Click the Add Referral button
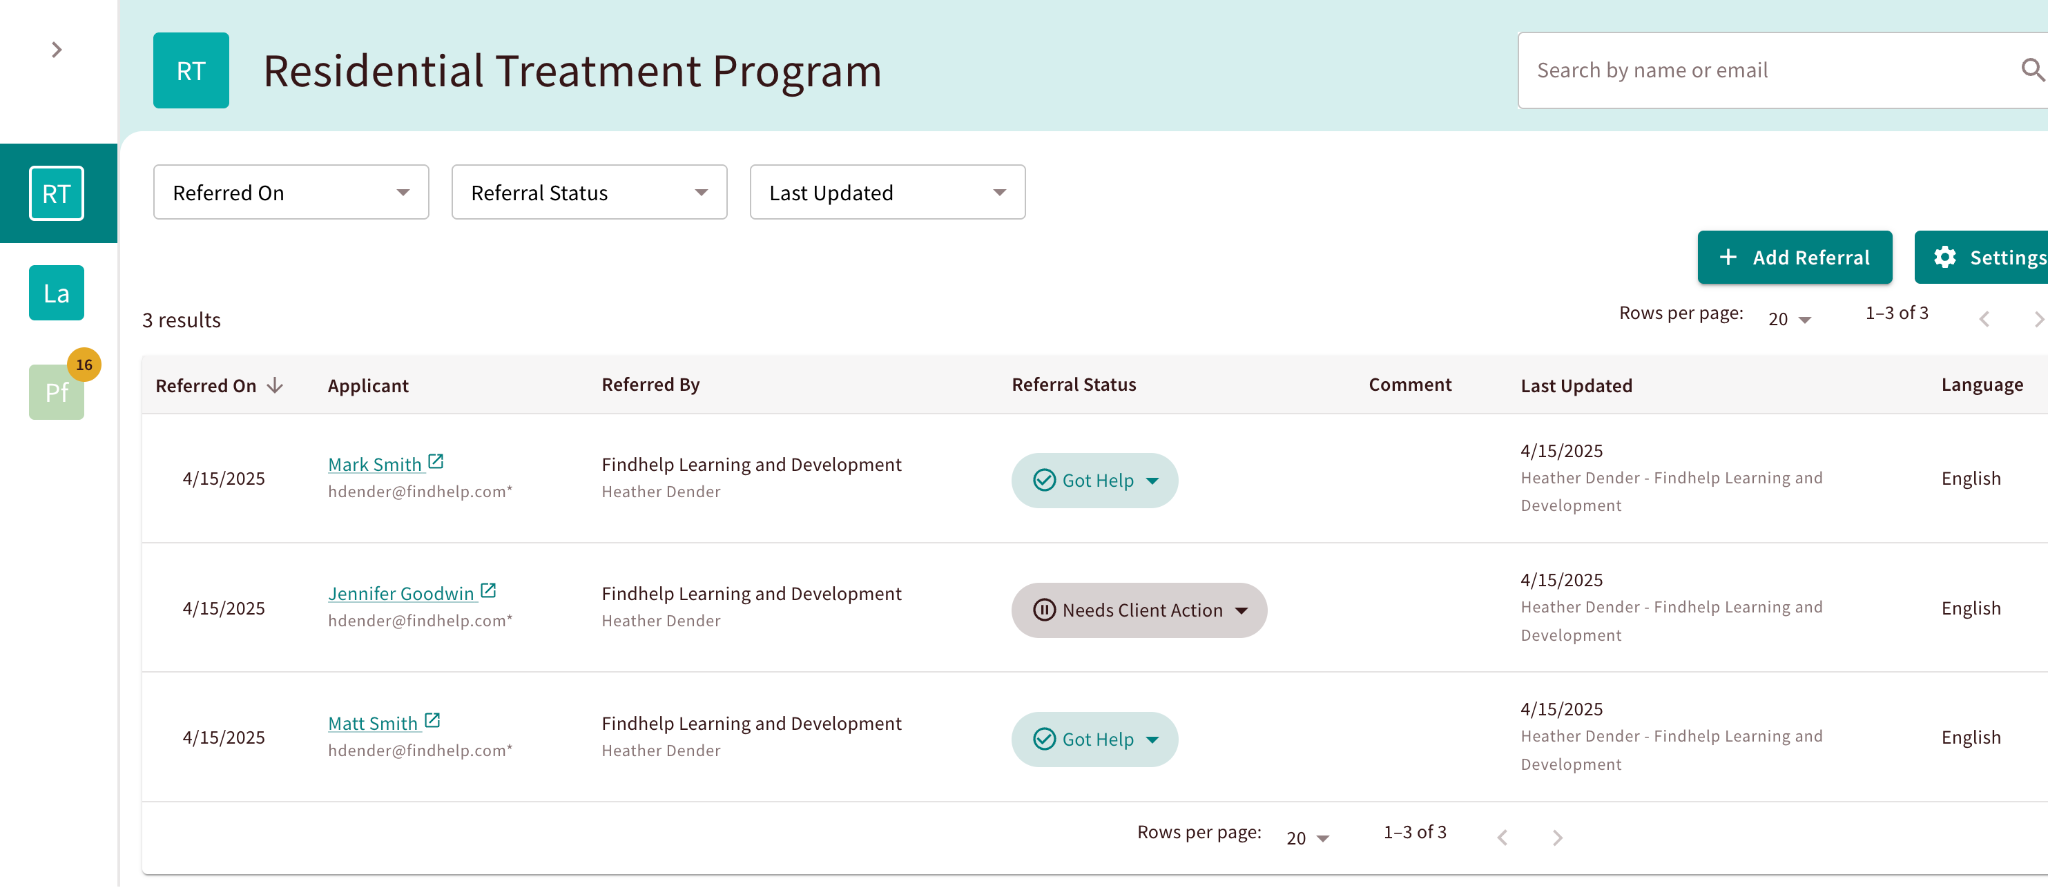2048x887 pixels. [x=1794, y=257]
